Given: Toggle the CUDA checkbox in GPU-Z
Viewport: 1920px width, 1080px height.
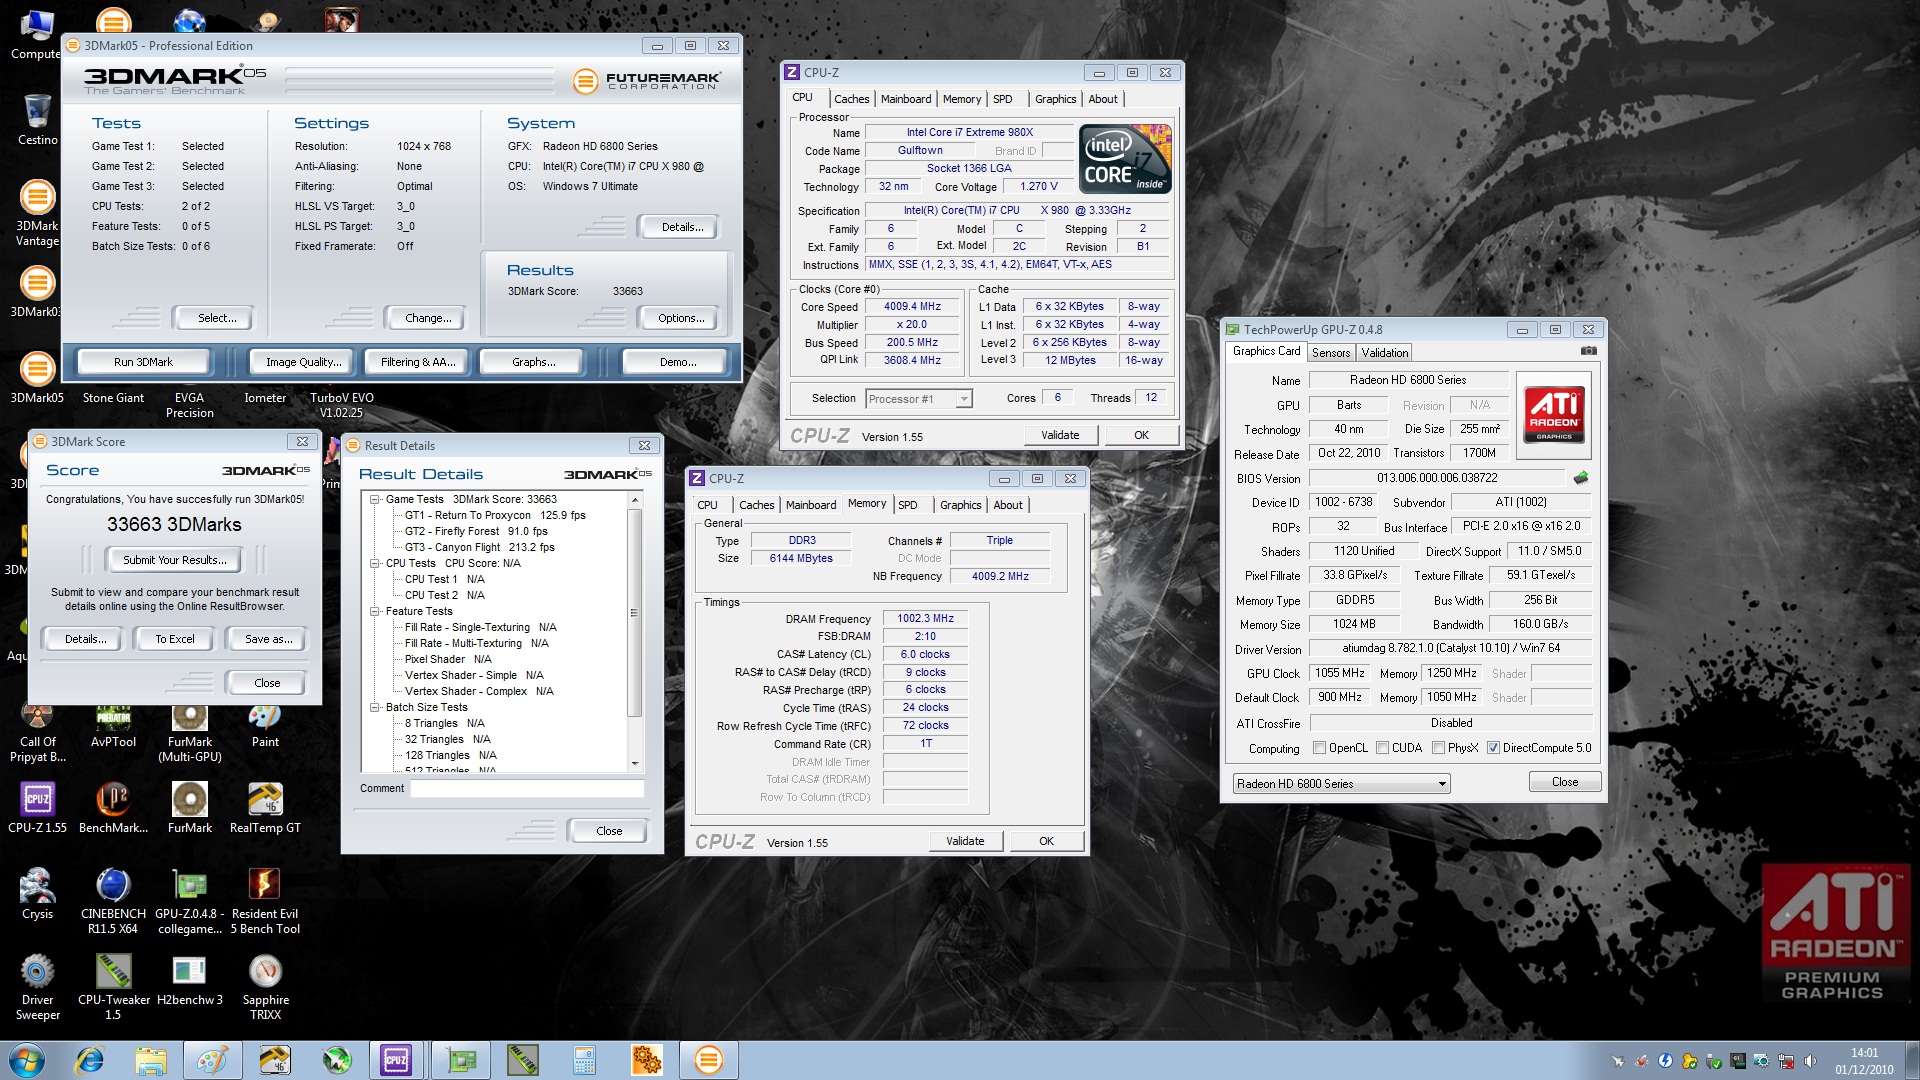Looking at the screenshot, I should (1382, 748).
